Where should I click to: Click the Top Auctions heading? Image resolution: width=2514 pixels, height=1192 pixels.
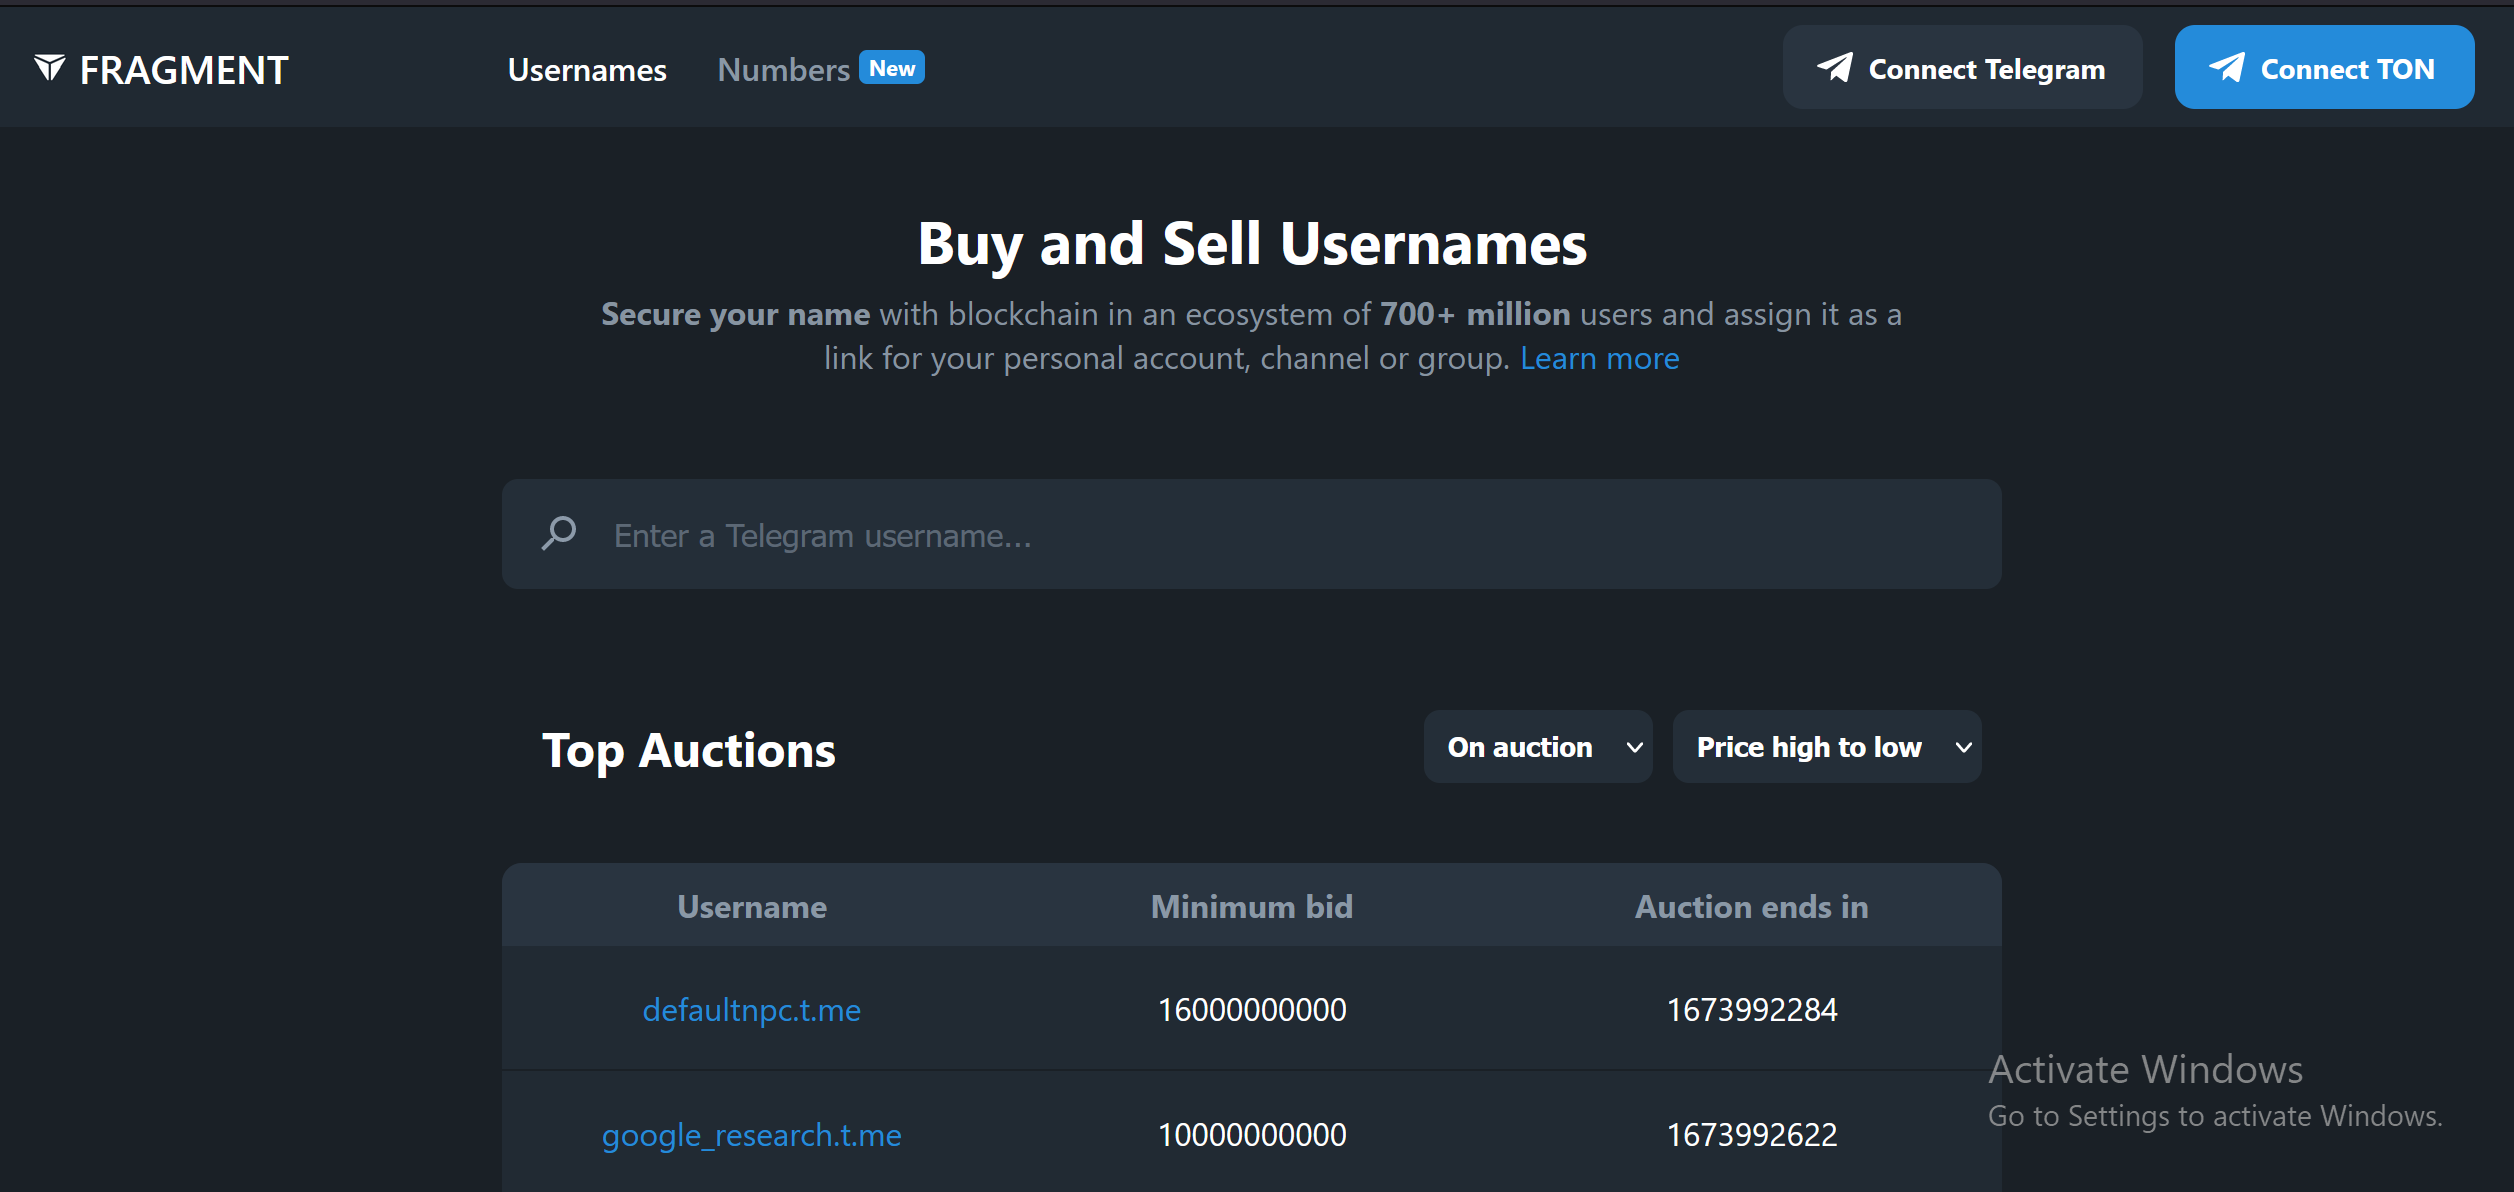pos(689,751)
